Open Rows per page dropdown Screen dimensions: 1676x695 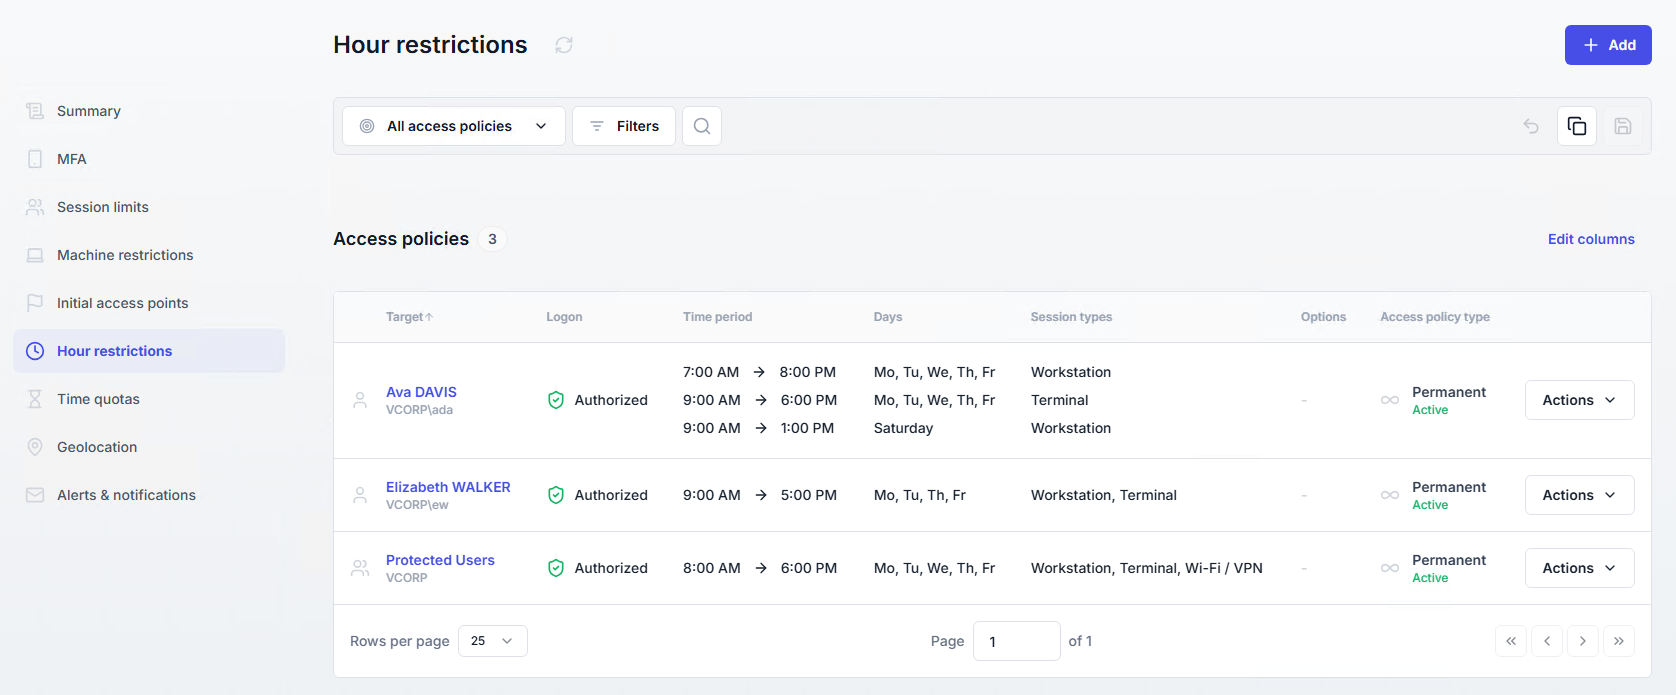point(492,641)
